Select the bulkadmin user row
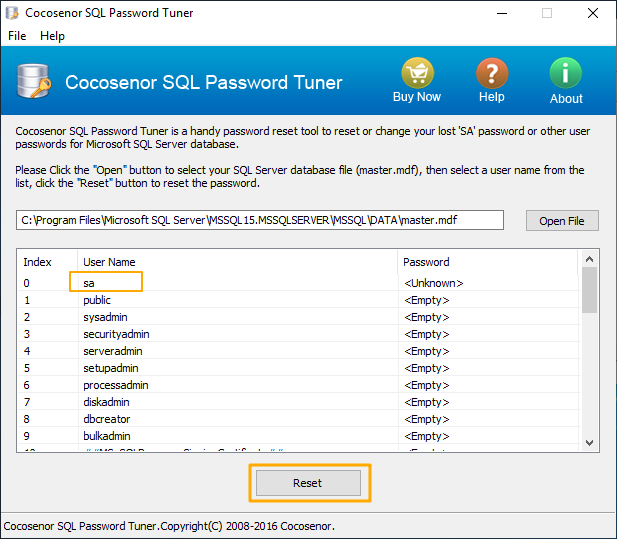 point(298,436)
